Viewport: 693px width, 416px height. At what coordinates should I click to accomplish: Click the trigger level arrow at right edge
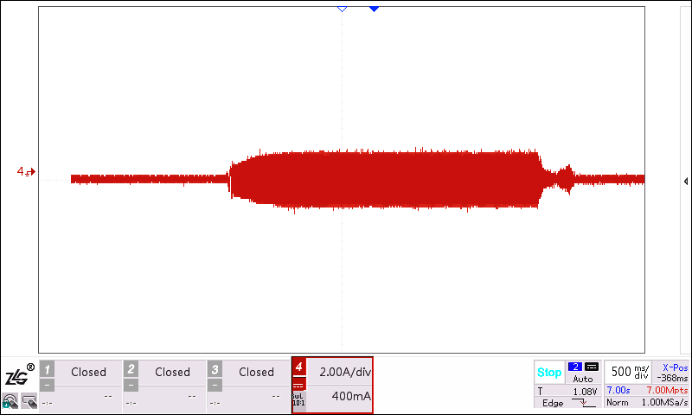click(x=686, y=181)
